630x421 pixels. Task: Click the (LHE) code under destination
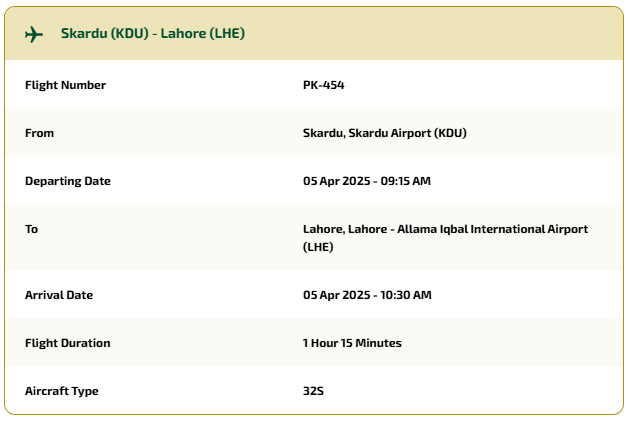[x=318, y=247]
